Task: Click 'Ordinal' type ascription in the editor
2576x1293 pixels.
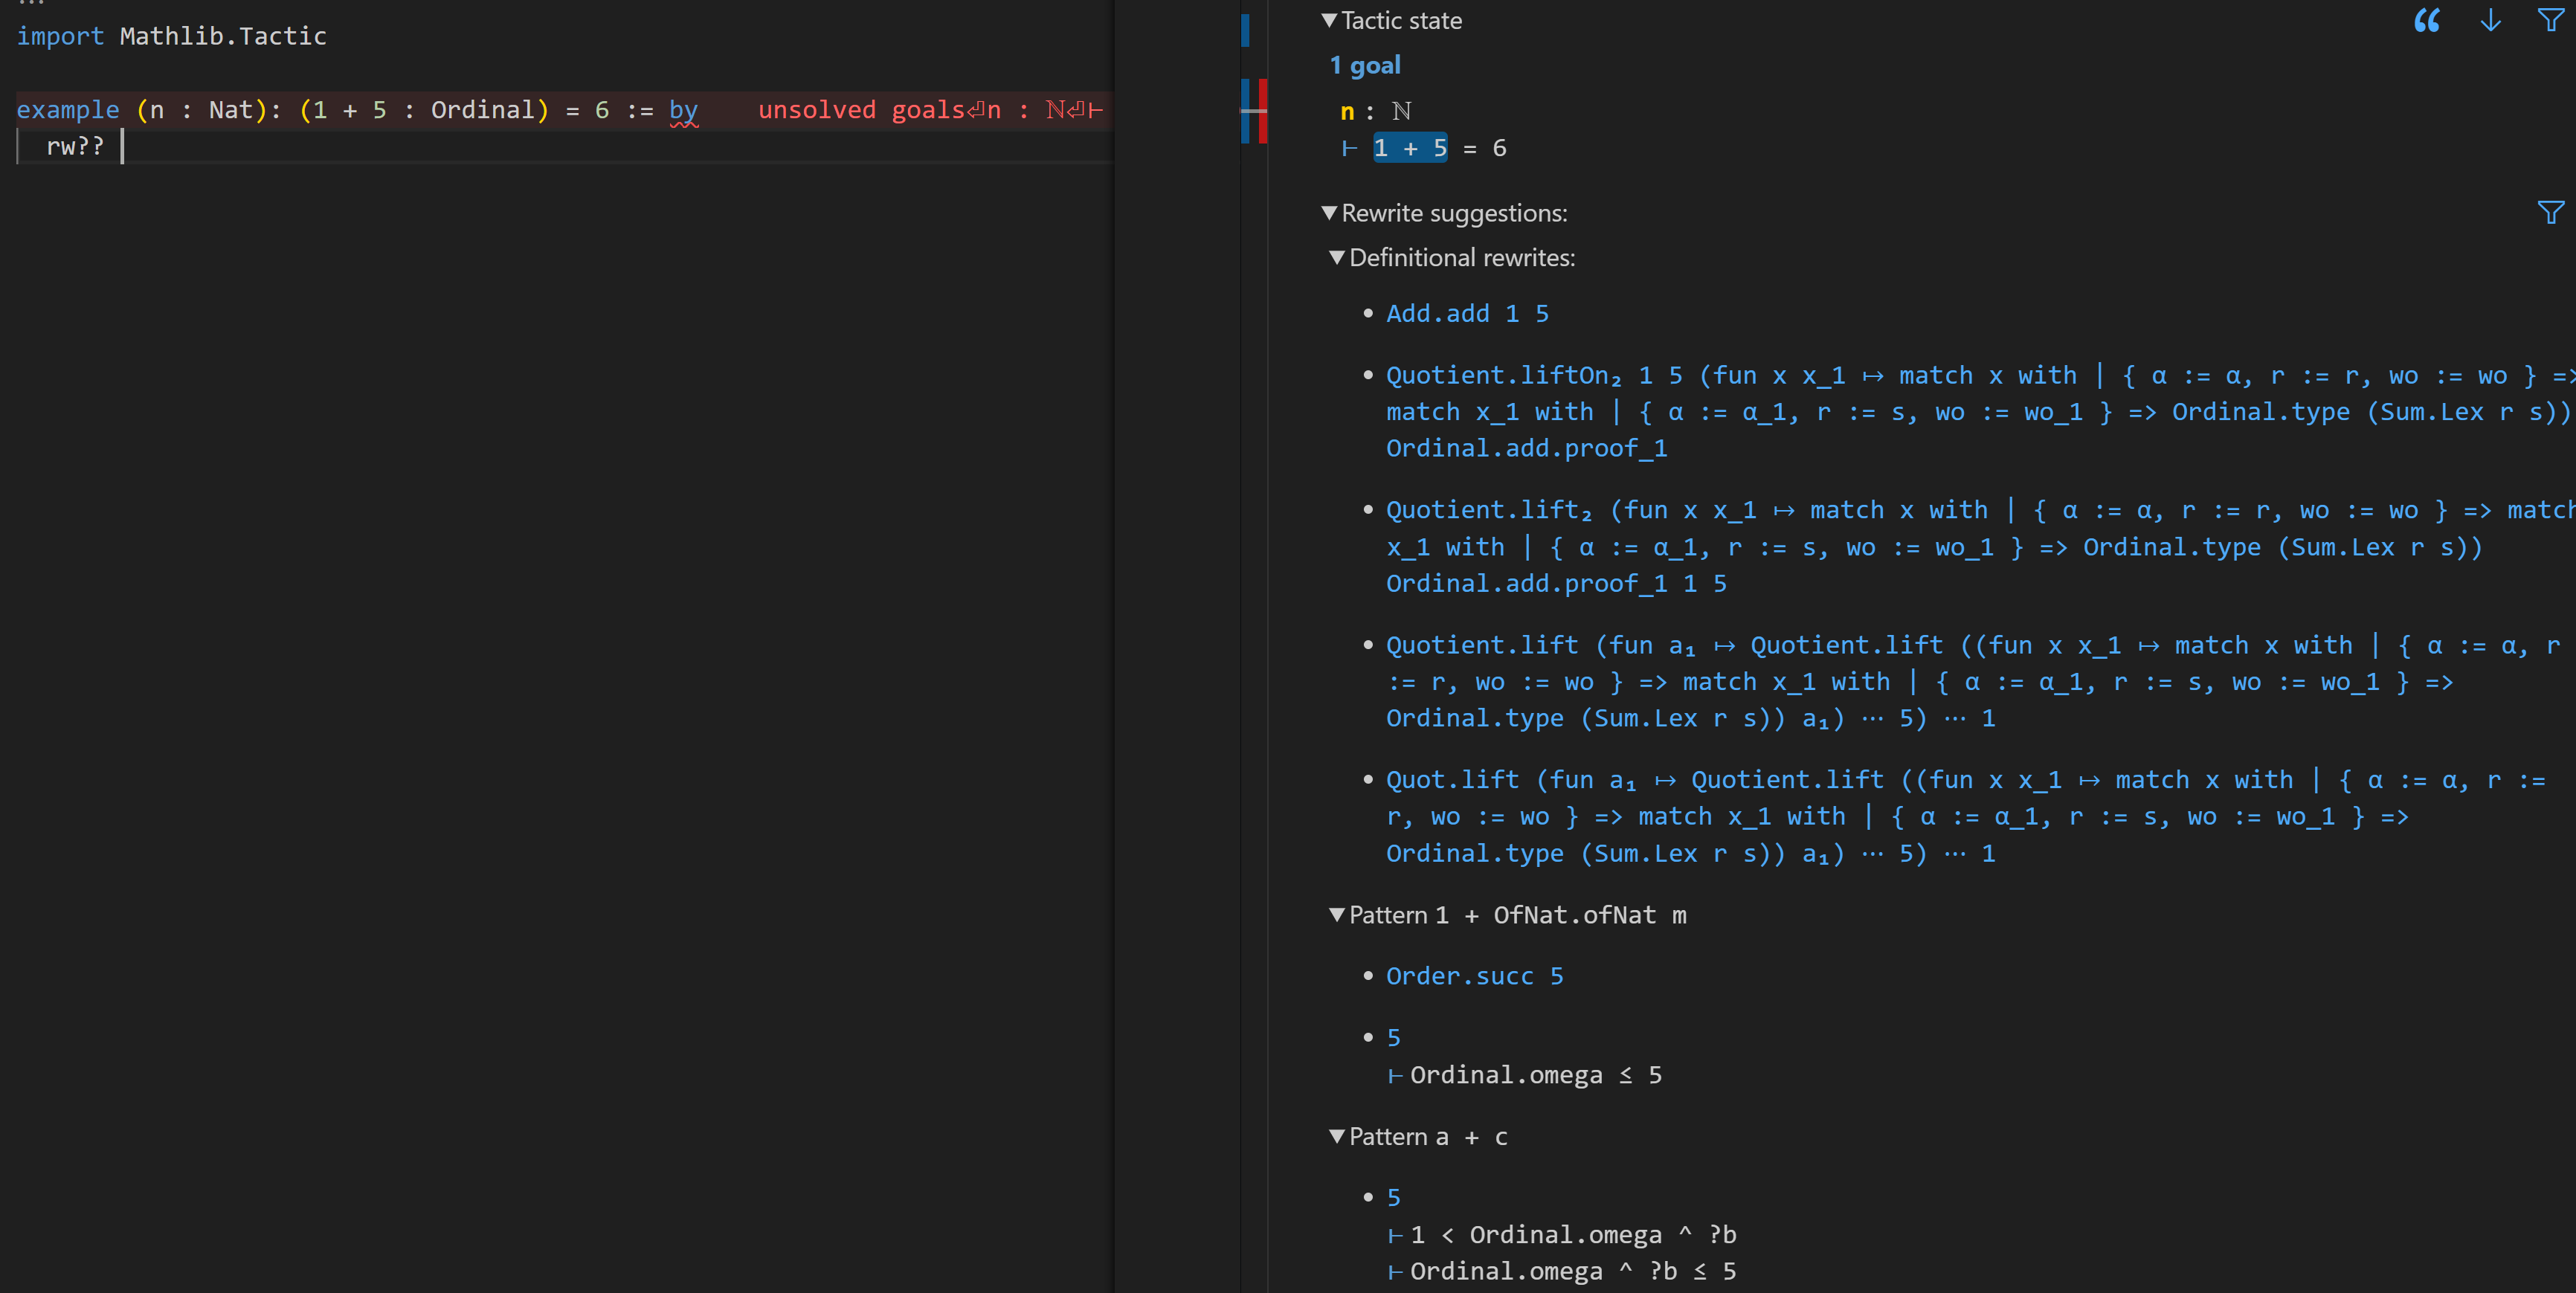Action: point(483,110)
